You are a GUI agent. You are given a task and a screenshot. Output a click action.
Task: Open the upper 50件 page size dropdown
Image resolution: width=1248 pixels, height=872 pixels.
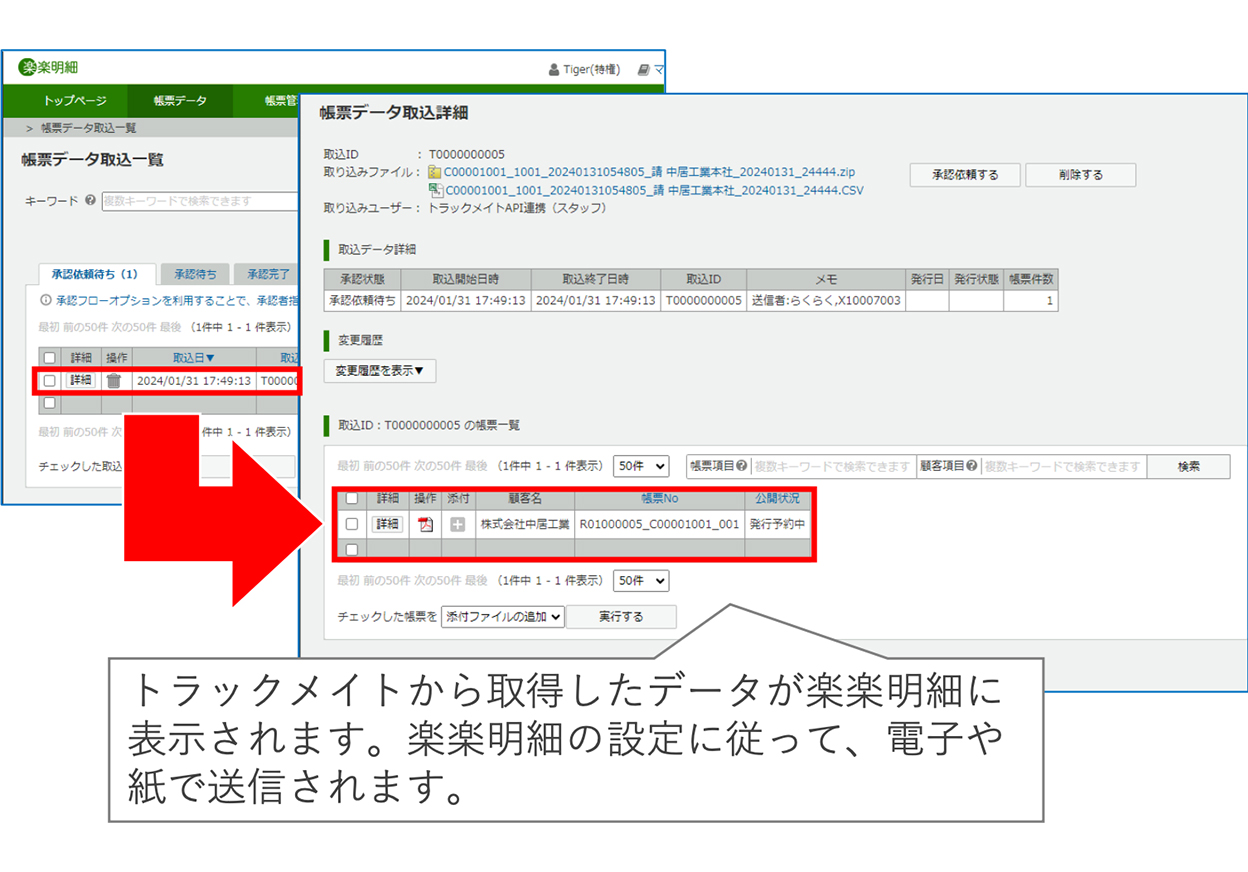[x=641, y=466]
